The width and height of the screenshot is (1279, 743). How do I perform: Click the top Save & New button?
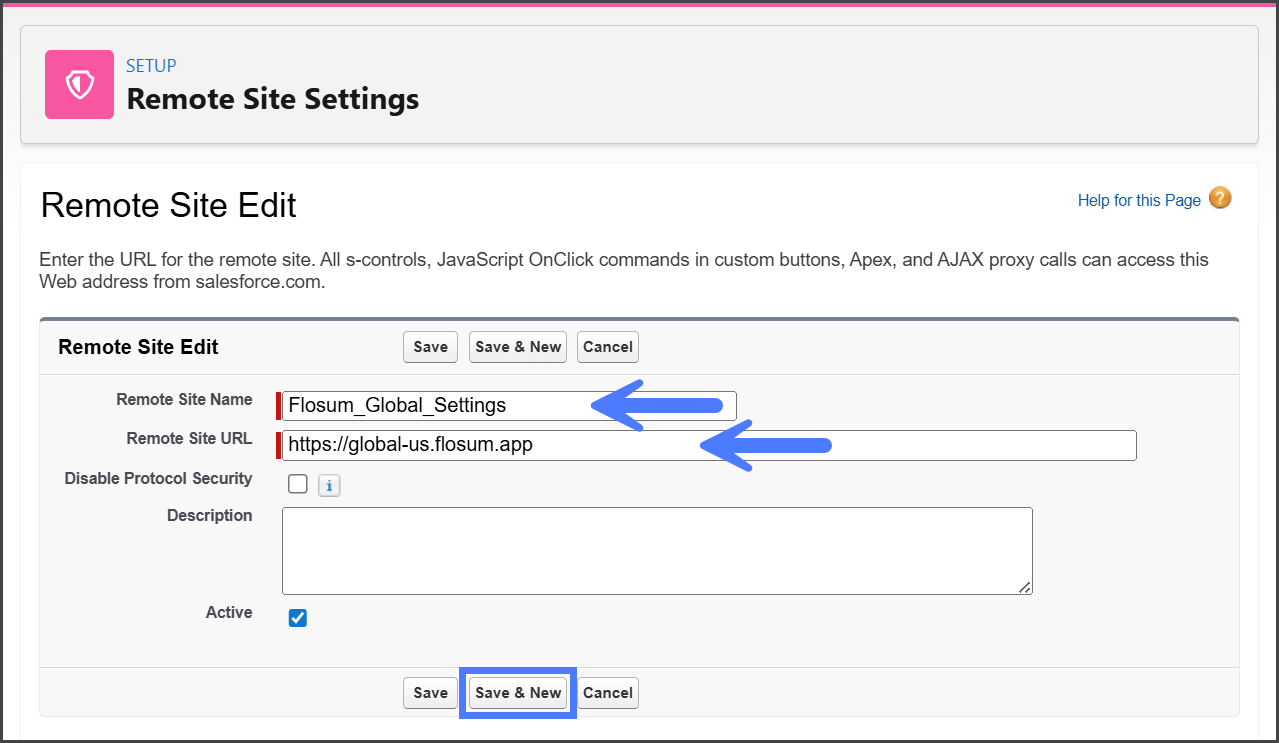518,347
